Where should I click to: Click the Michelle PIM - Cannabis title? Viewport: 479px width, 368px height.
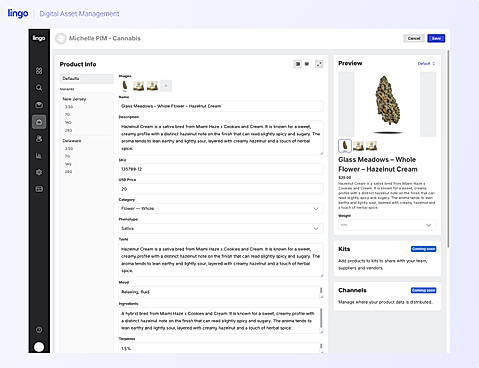(105, 38)
